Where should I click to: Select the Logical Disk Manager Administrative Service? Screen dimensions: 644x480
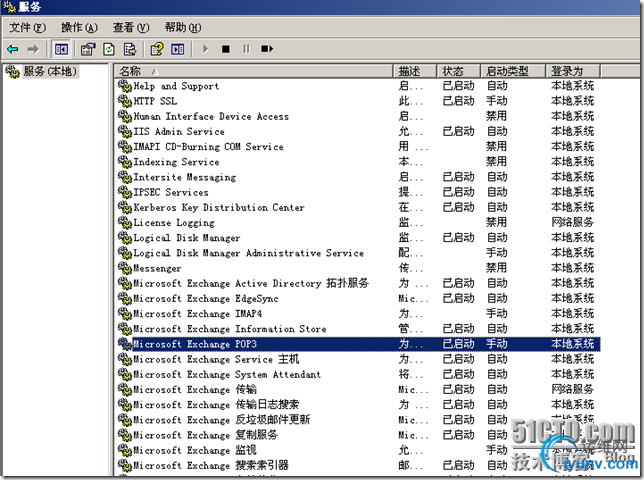(249, 253)
